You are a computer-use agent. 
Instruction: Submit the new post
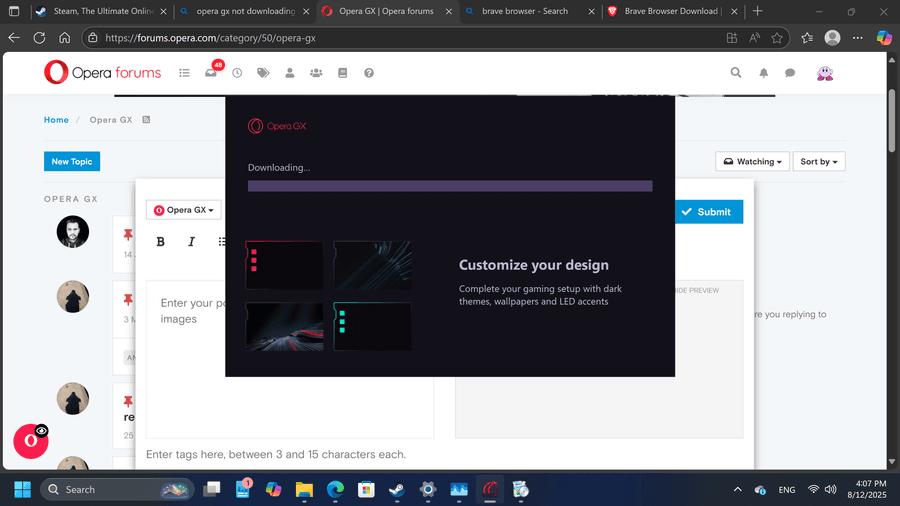coord(708,212)
